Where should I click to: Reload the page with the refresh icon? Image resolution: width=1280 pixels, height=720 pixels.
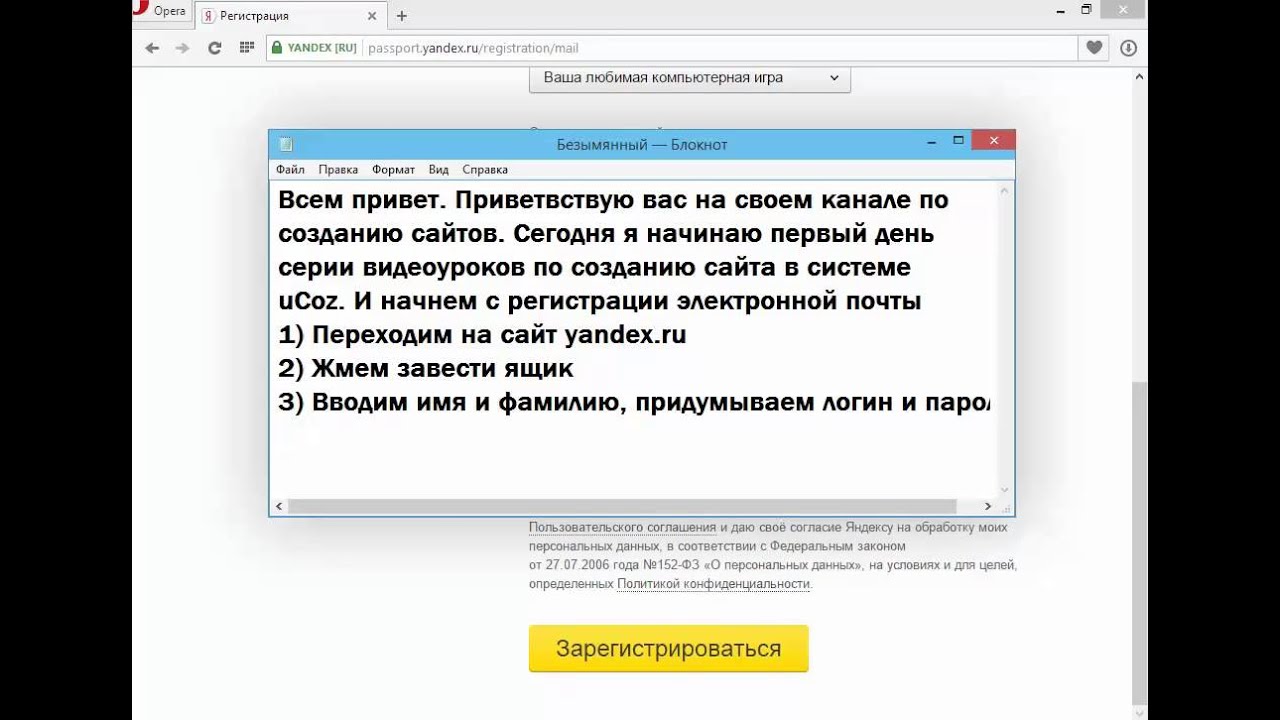pyautogui.click(x=214, y=48)
